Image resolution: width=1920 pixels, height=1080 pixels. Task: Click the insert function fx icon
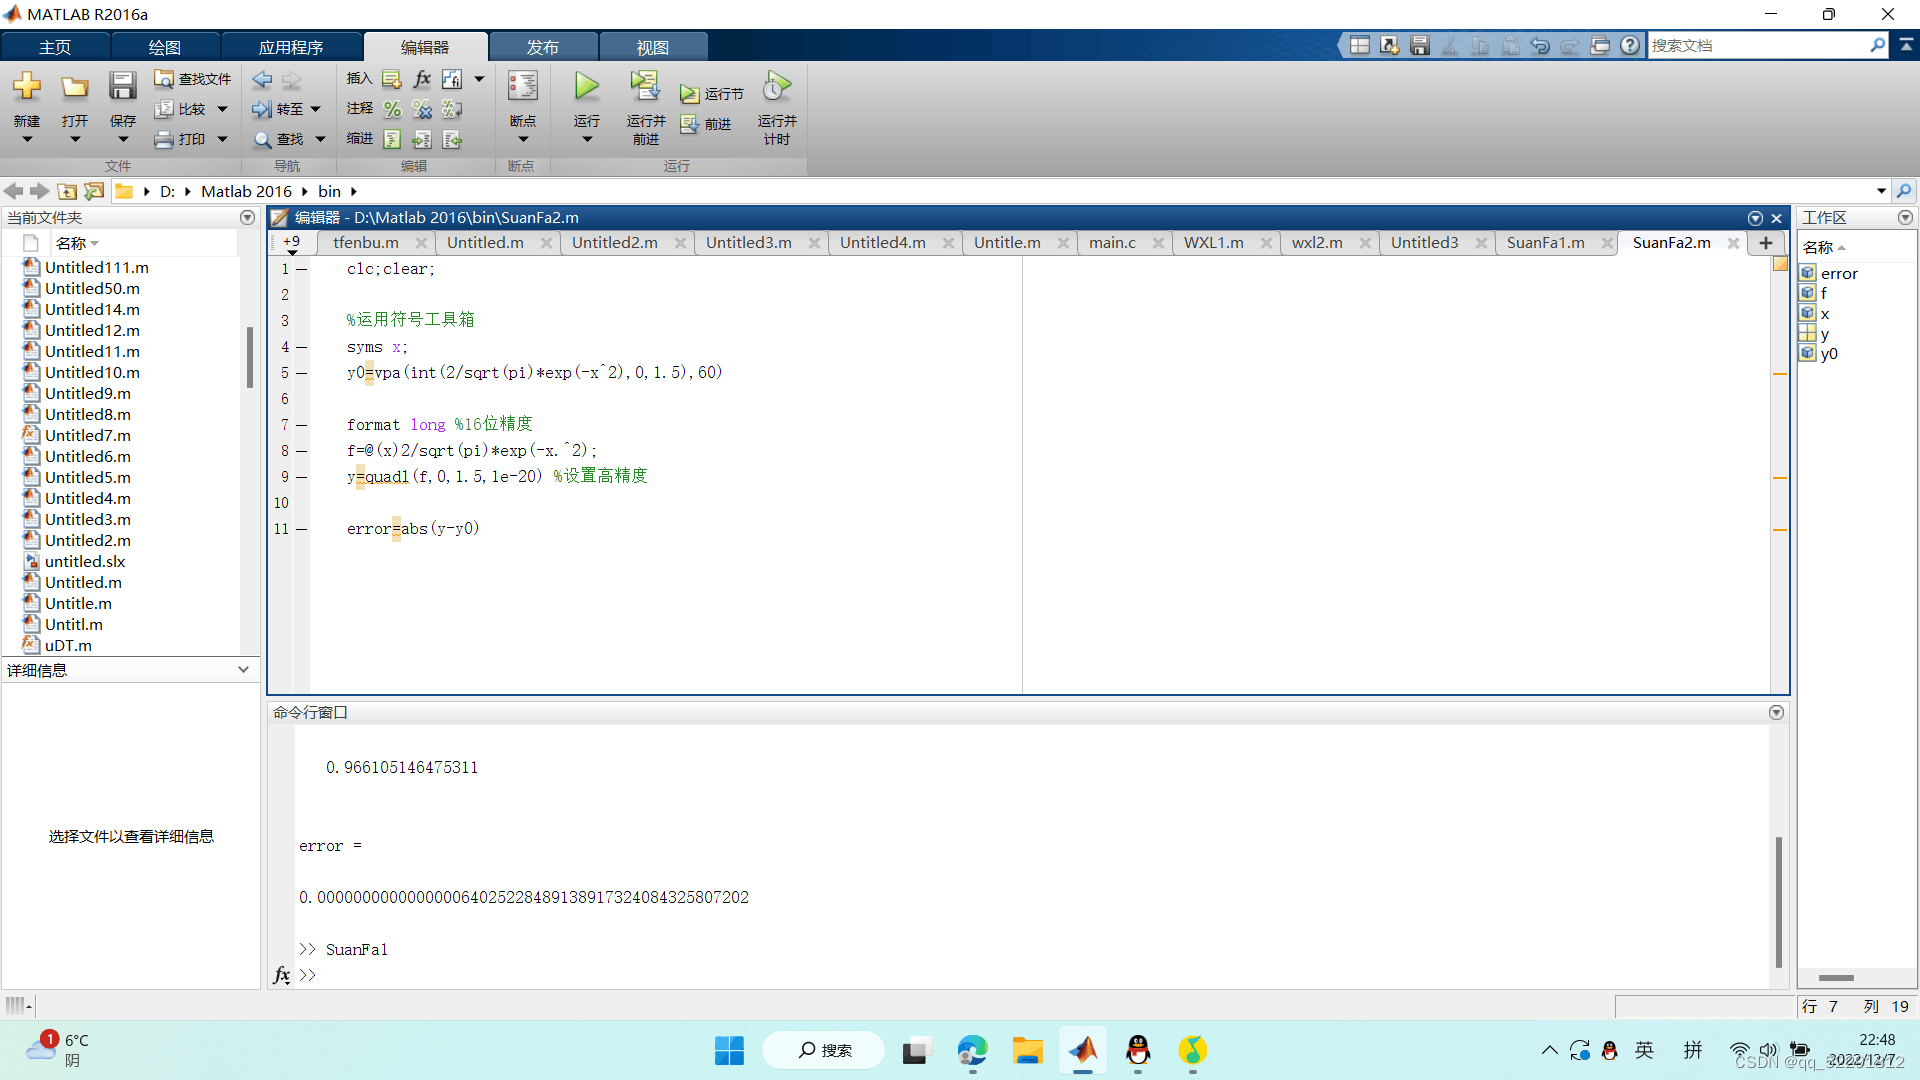tap(422, 79)
